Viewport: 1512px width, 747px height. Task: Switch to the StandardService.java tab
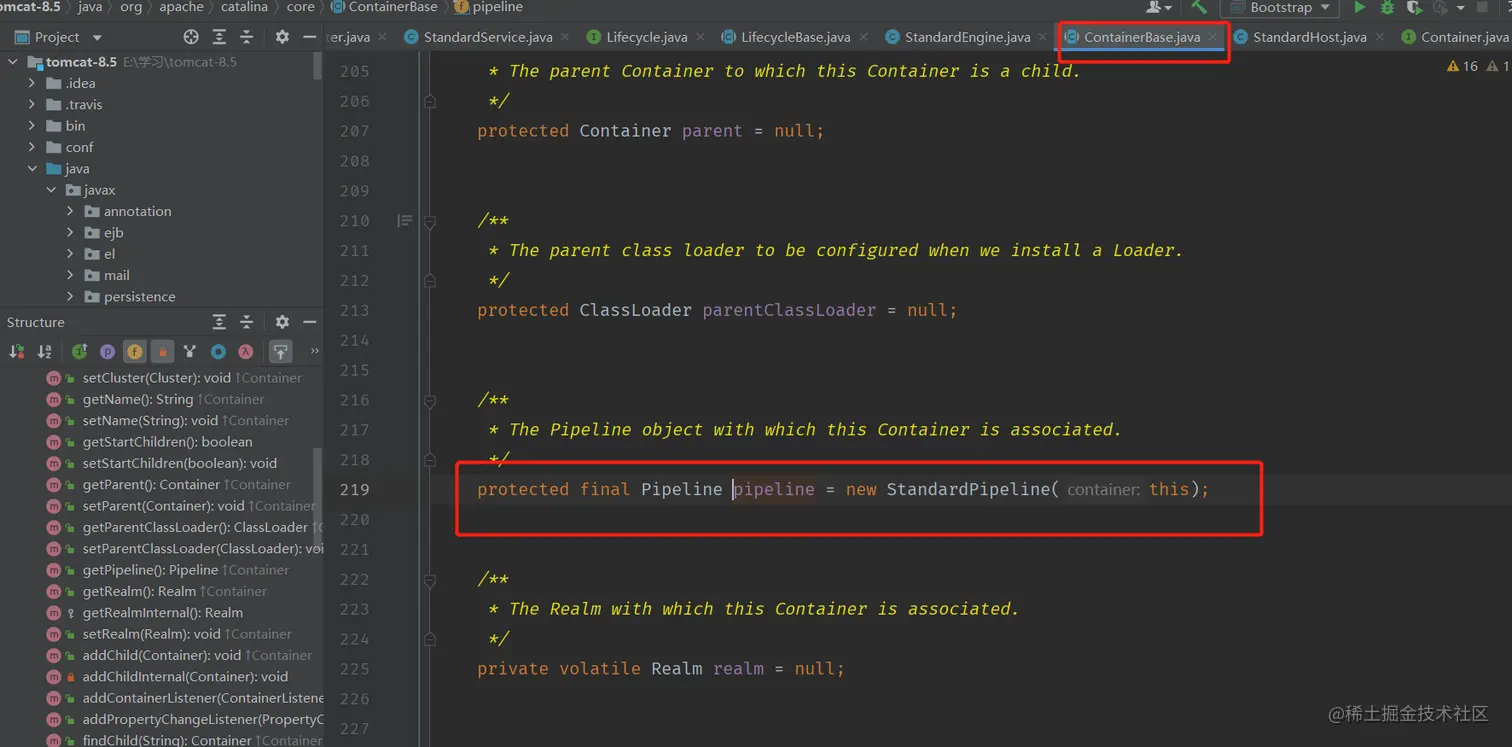pyautogui.click(x=487, y=37)
